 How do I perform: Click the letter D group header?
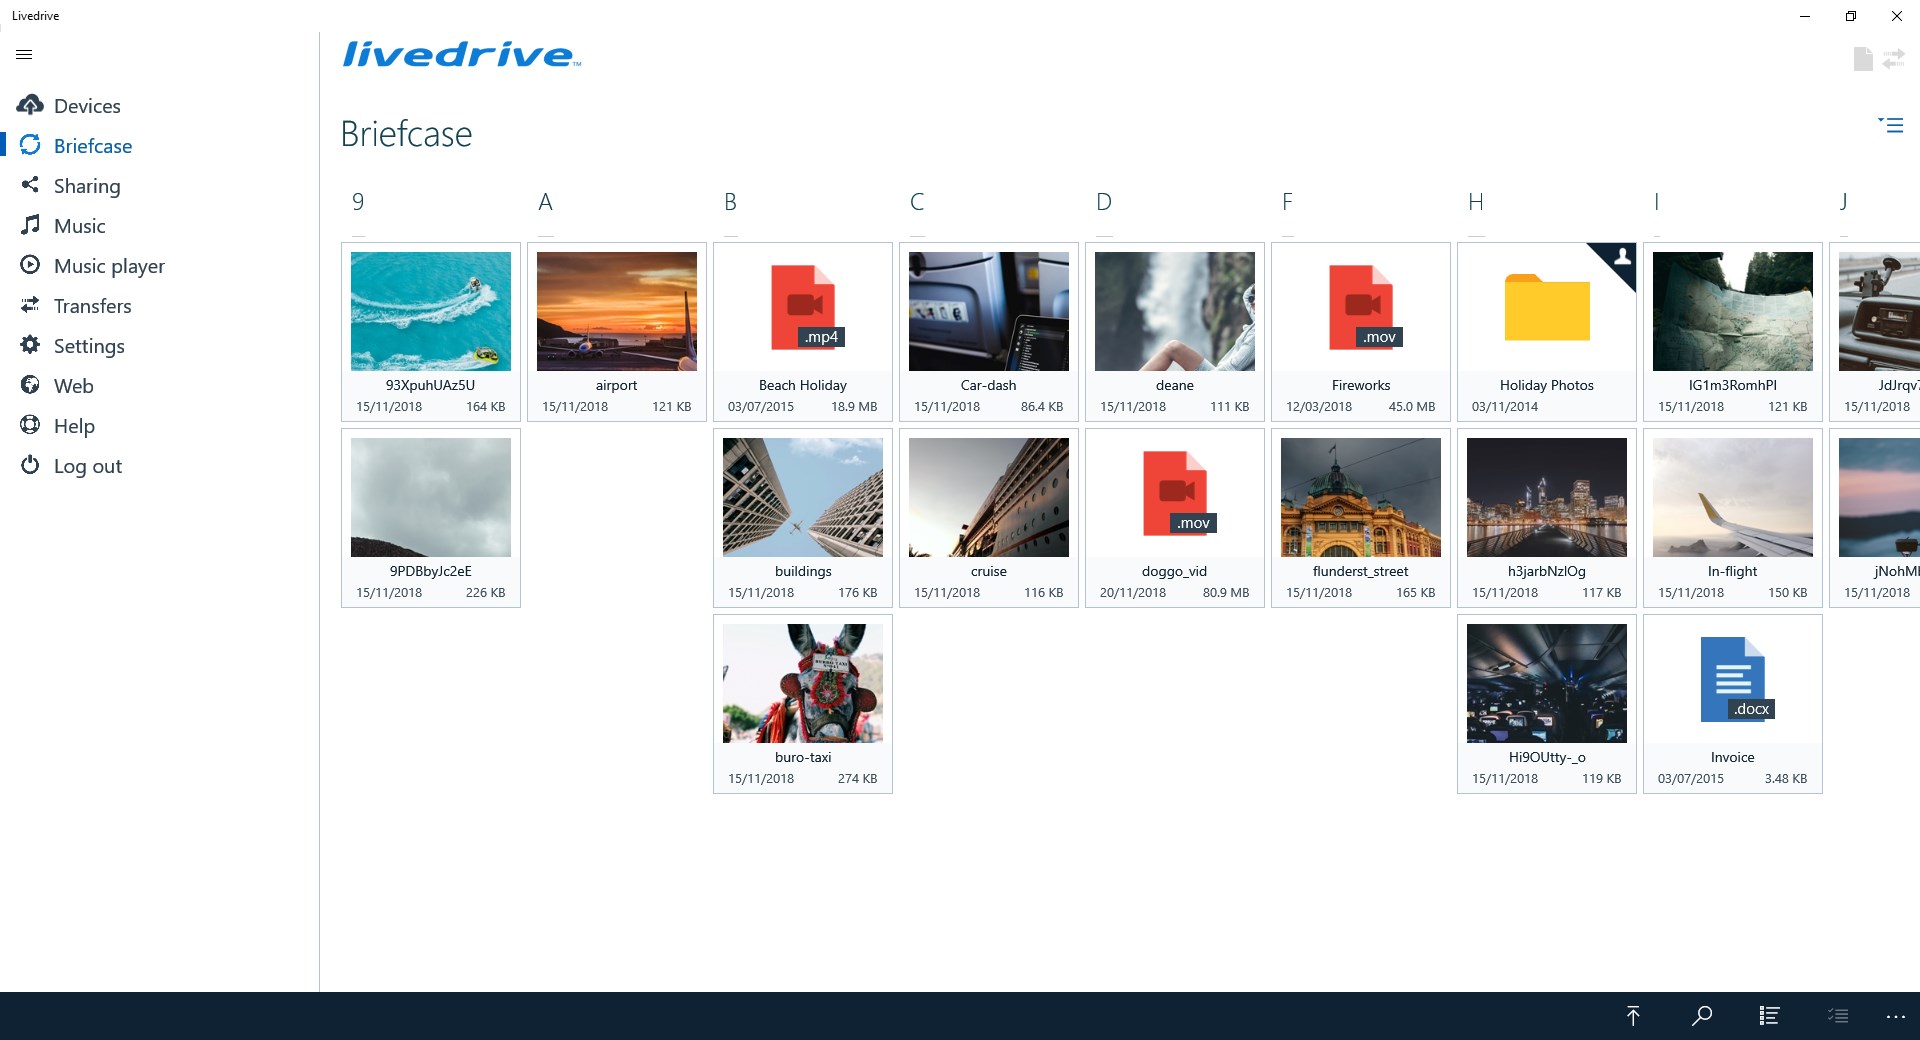coord(1103,202)
